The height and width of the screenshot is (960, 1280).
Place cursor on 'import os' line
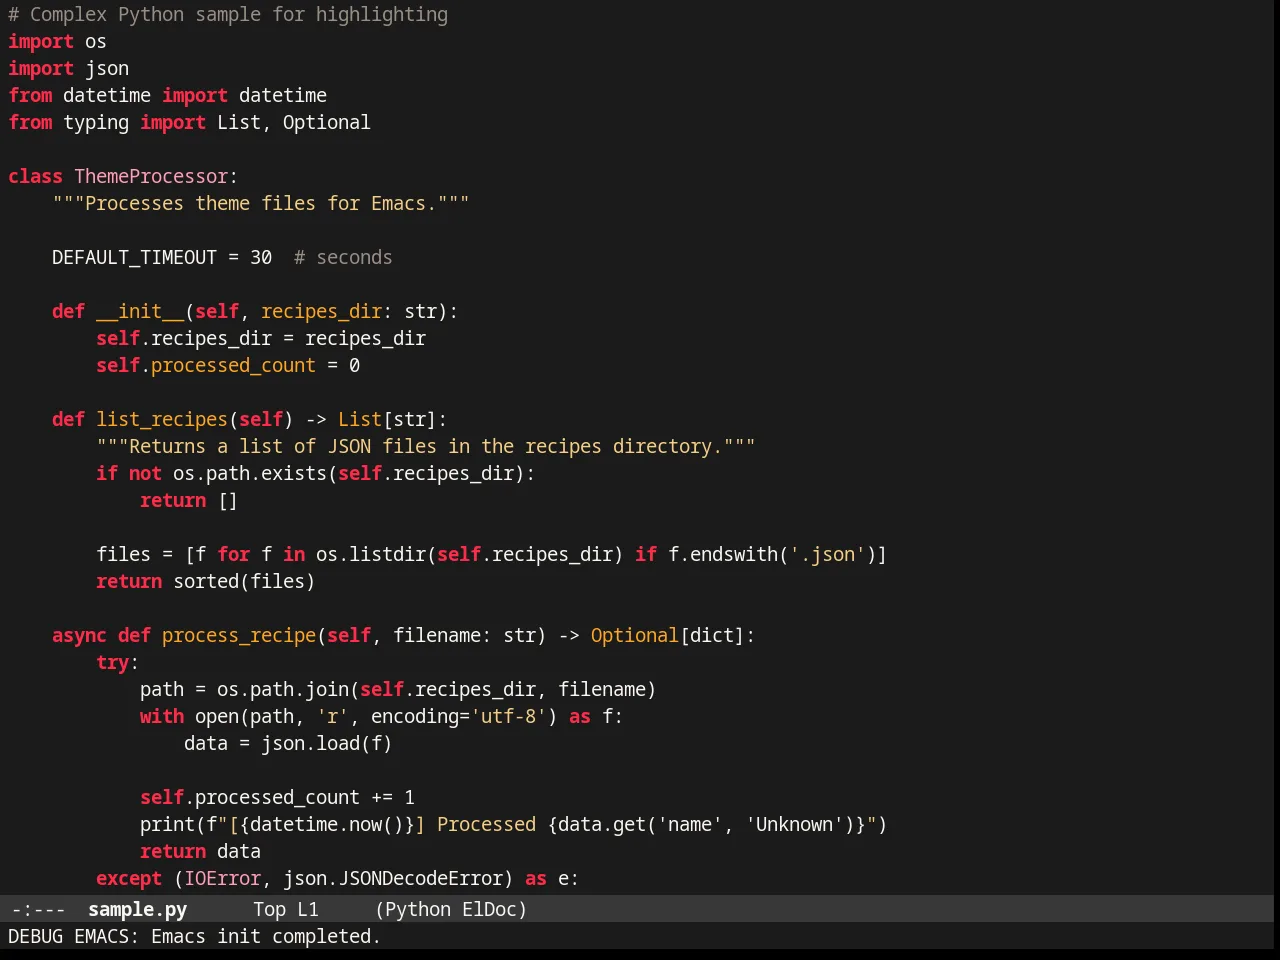[57, 41]
